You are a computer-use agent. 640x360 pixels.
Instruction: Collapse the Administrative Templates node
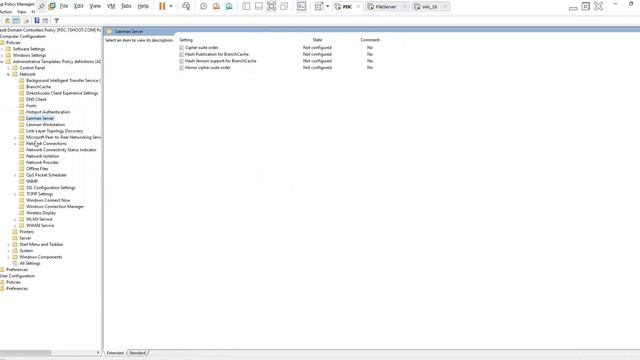pyautogui.click(x=2, y=62)
